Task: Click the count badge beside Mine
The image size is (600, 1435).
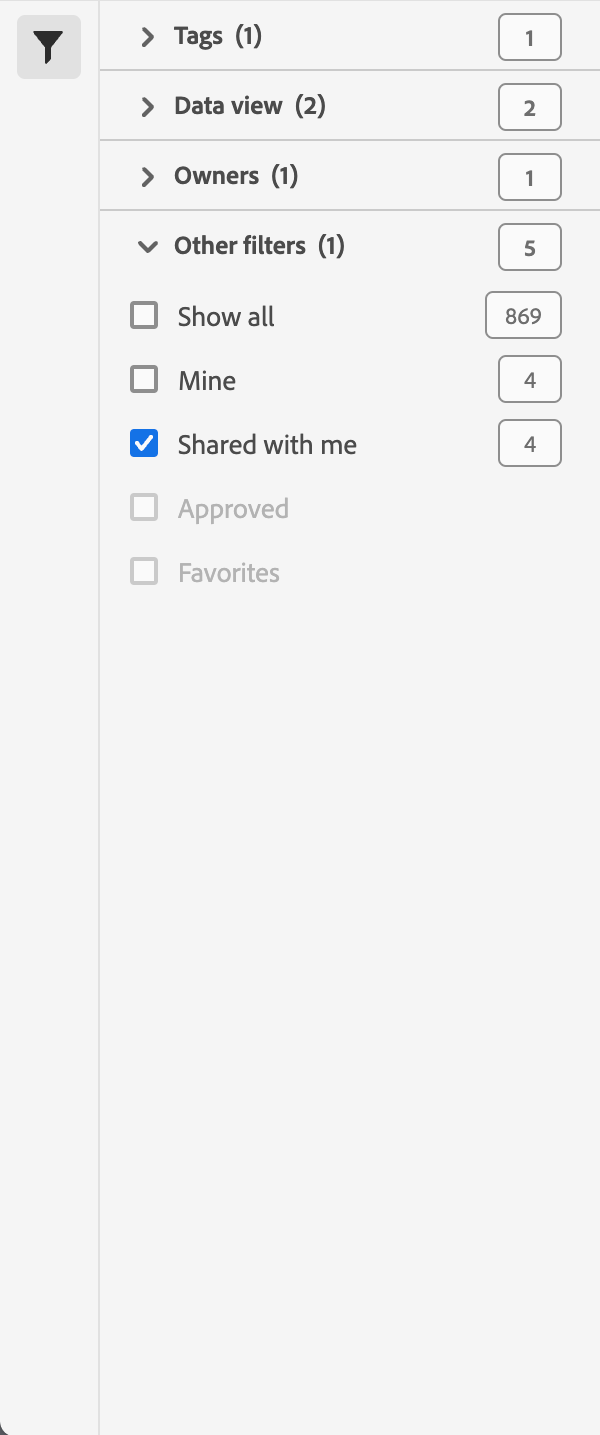Action: pyautogui.click(x=530, y=380)
